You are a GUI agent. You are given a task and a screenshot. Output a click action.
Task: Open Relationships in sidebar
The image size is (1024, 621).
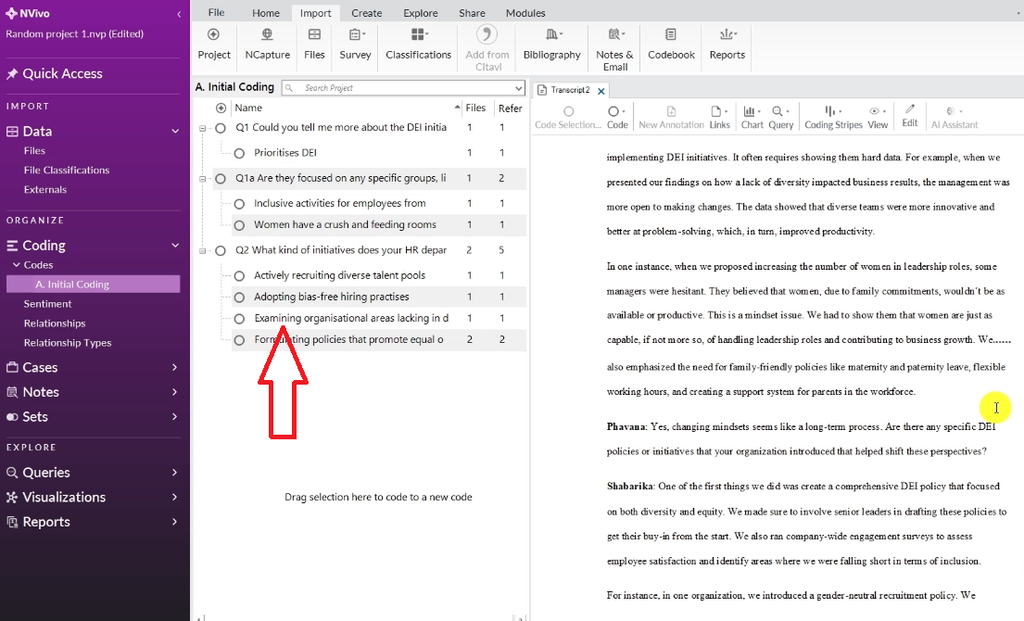coord(55,324)
